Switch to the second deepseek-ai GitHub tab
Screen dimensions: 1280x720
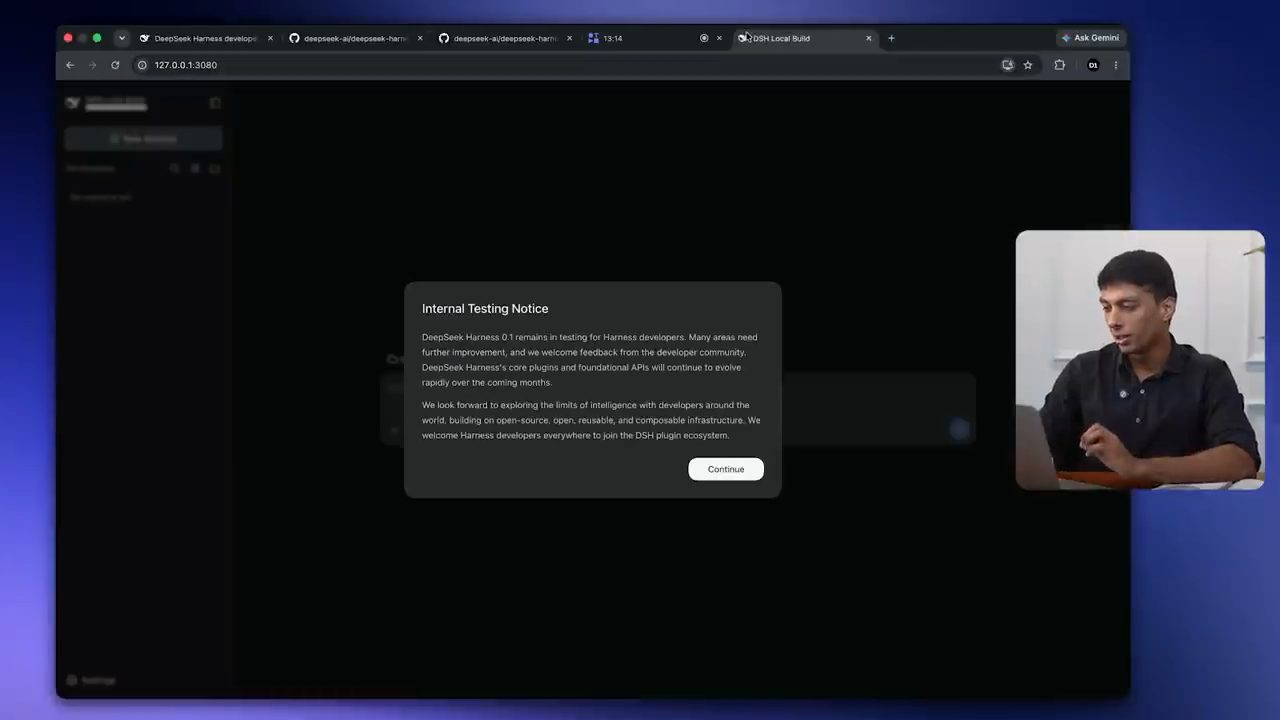[505, 38]
